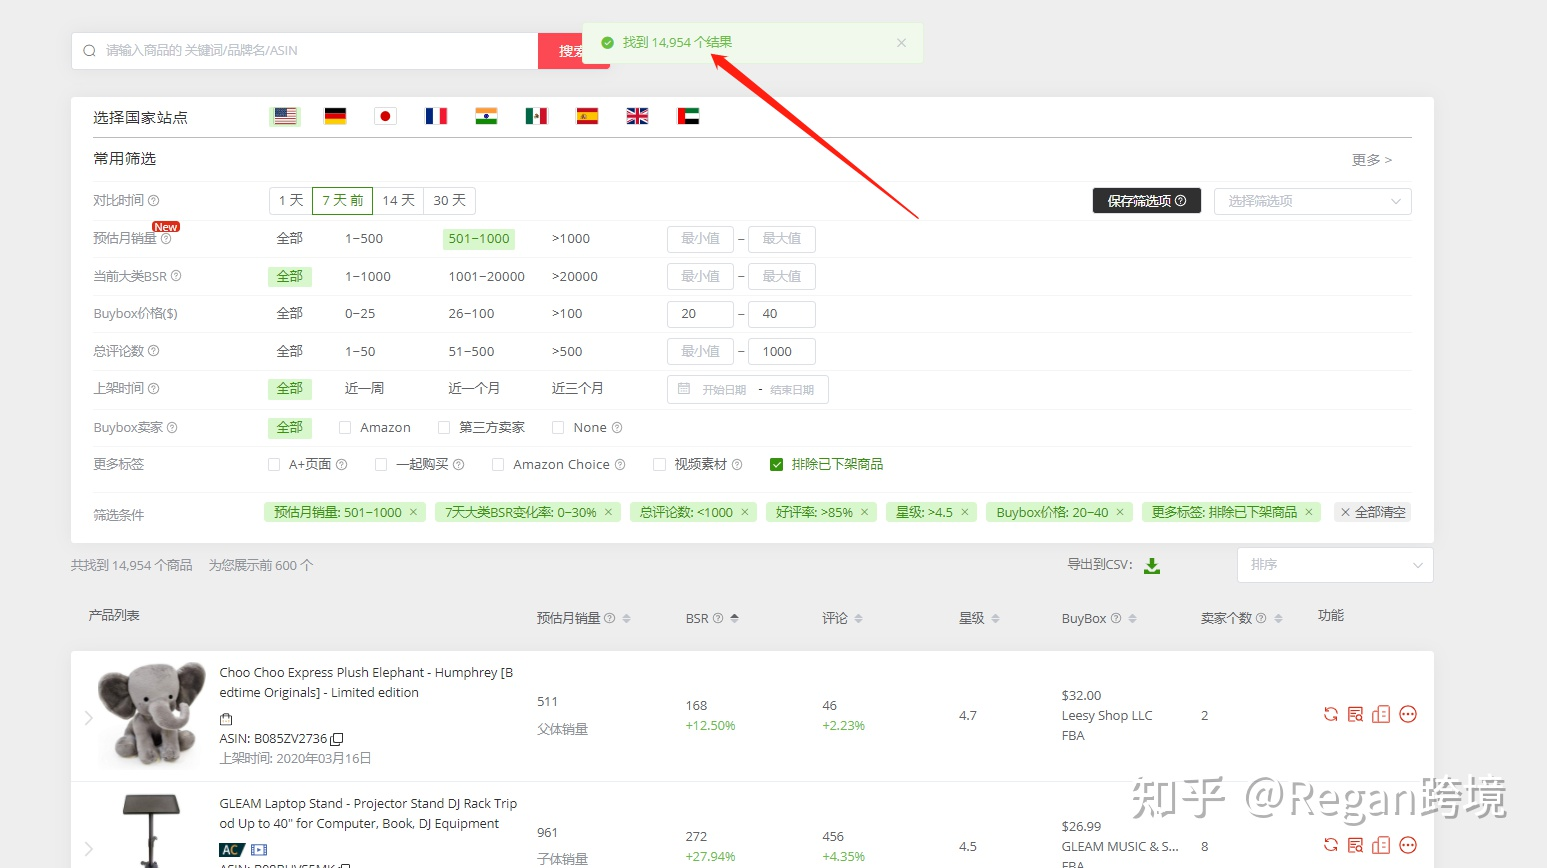This screenshot has width=1547, height=868.
Task: Click the refresh icon on the elephant product row
Action: [1330, 714]
